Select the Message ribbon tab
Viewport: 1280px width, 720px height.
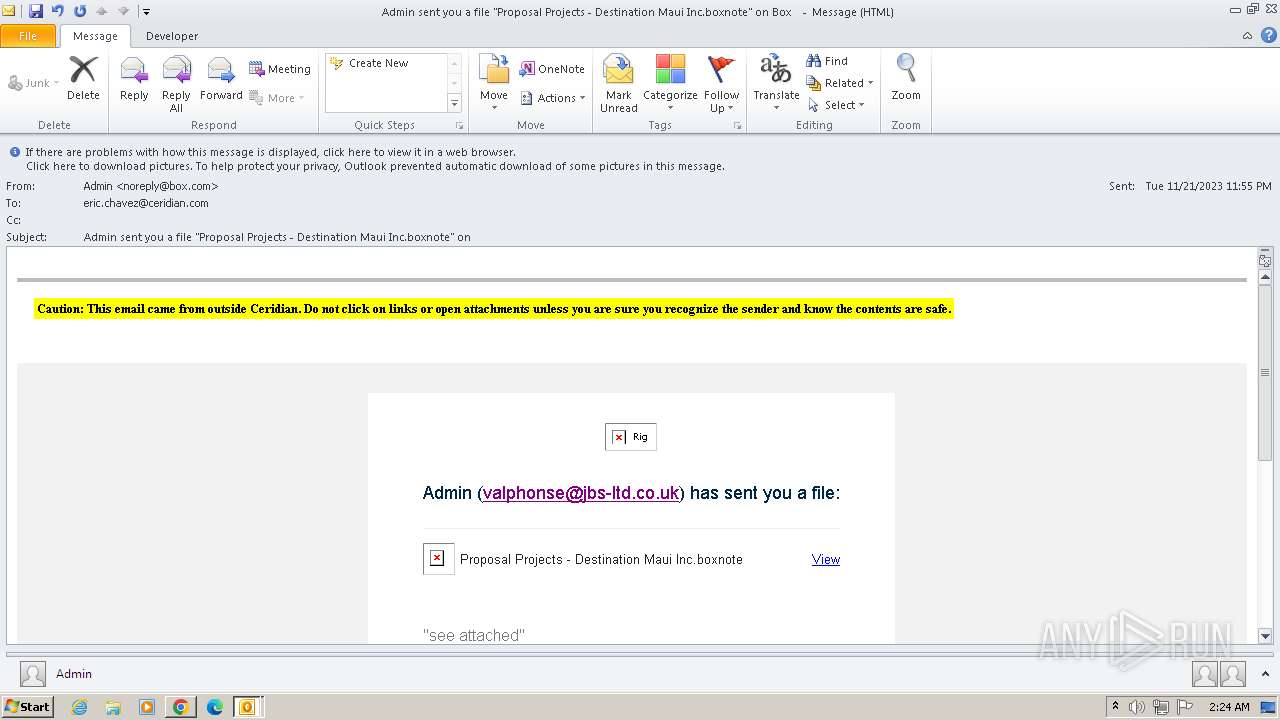95,36
